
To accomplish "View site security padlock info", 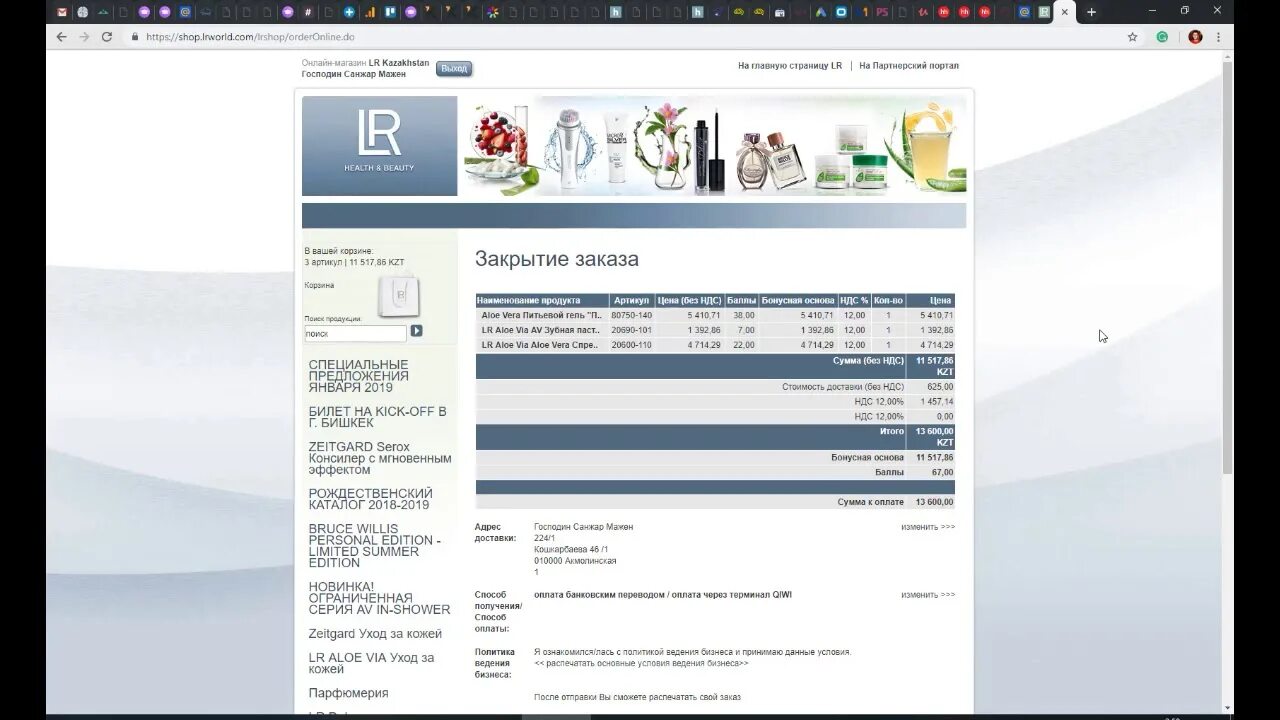I will 135,37.
